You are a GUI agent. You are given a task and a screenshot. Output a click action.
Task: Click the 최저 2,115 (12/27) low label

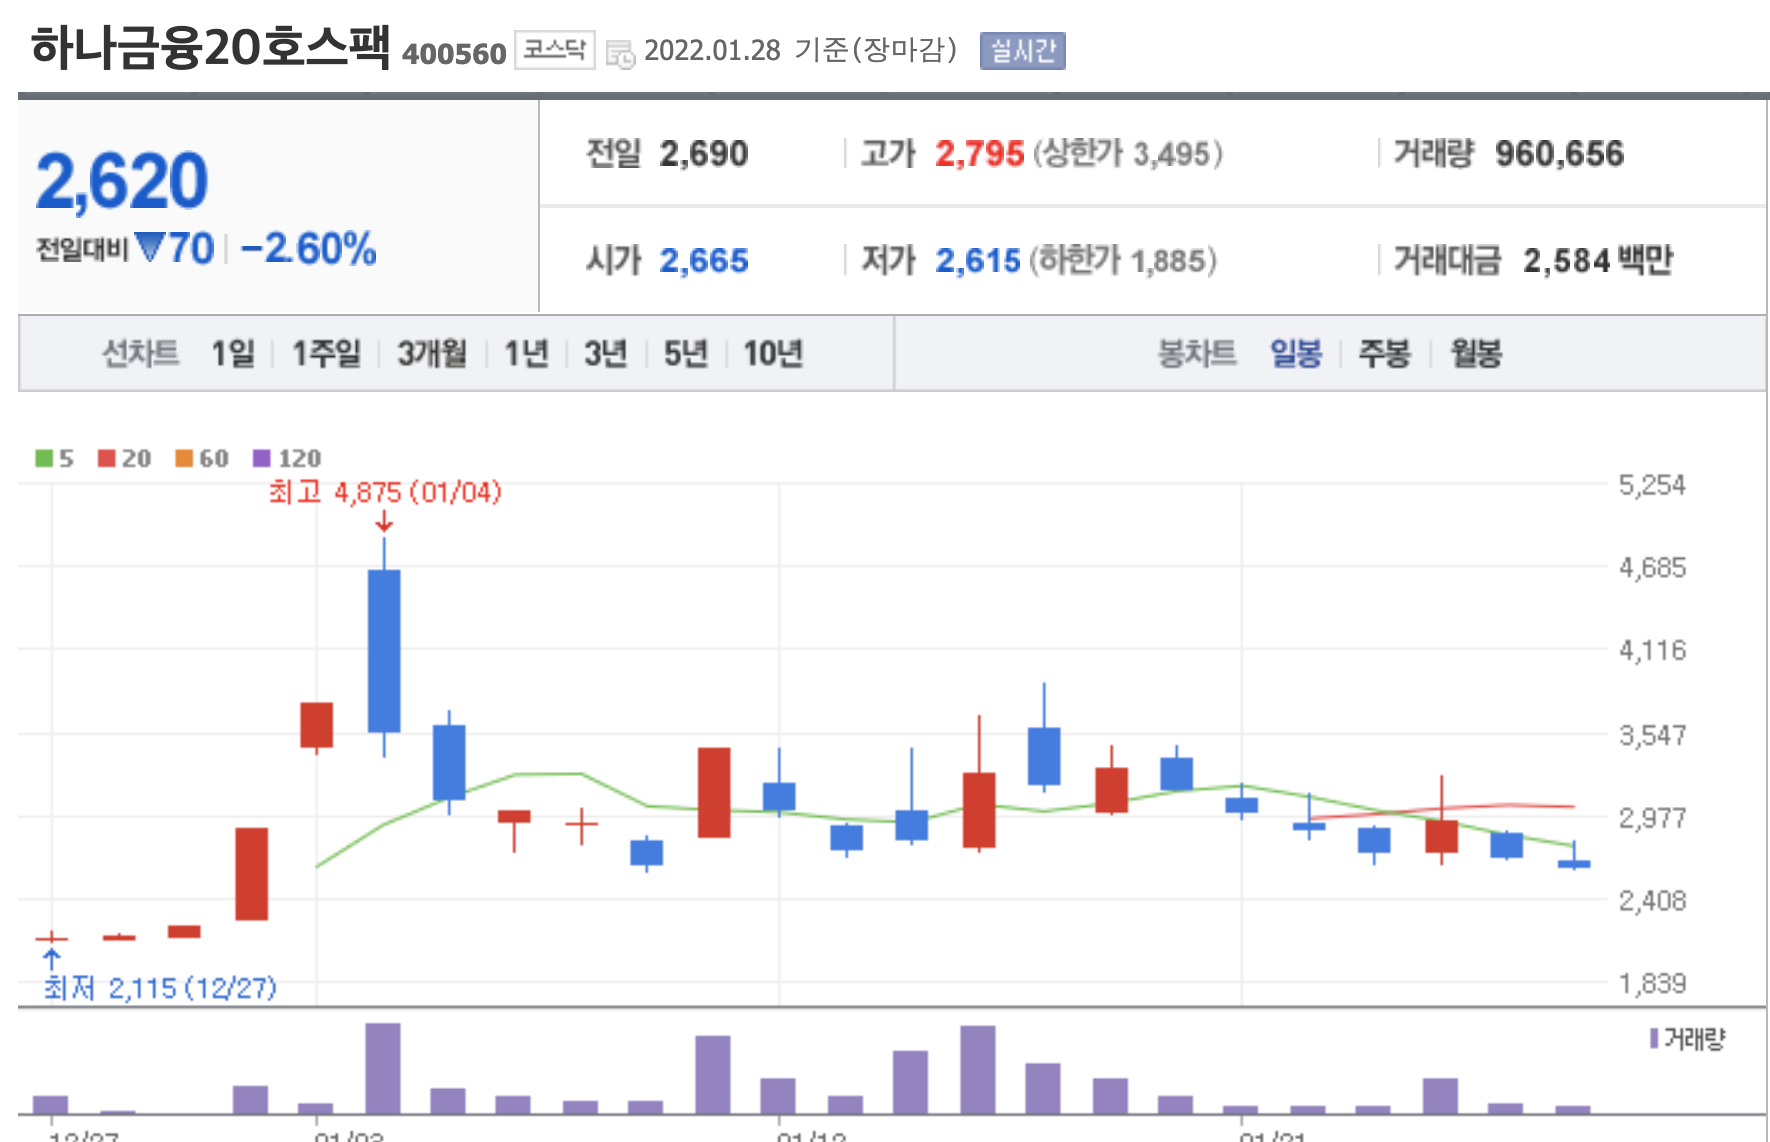160,988
